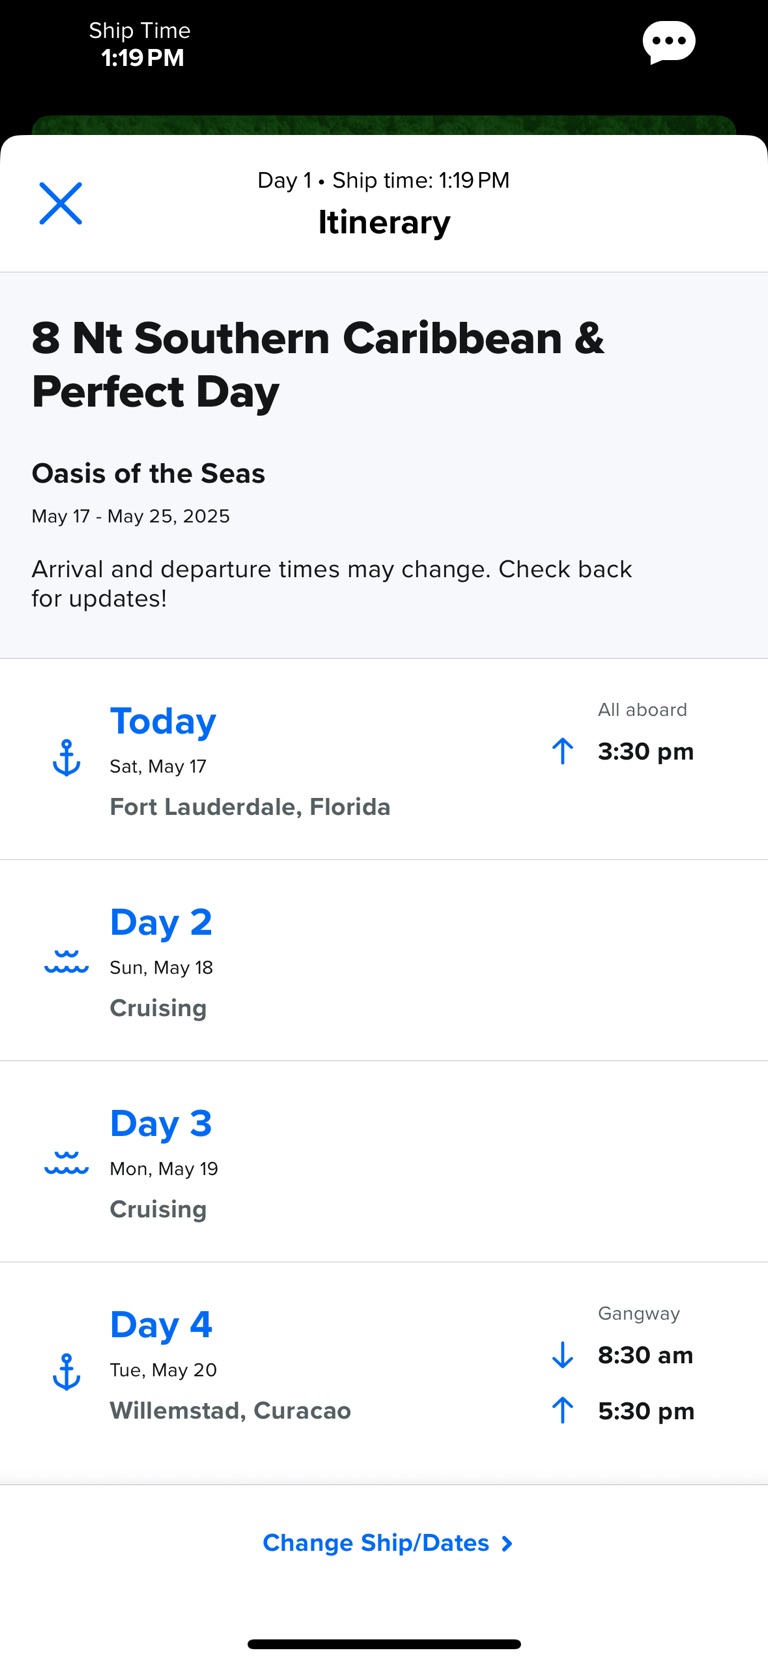Tap the waves icon for Day 2
This screenshot has height=1665, width=768.
point(66,962)
